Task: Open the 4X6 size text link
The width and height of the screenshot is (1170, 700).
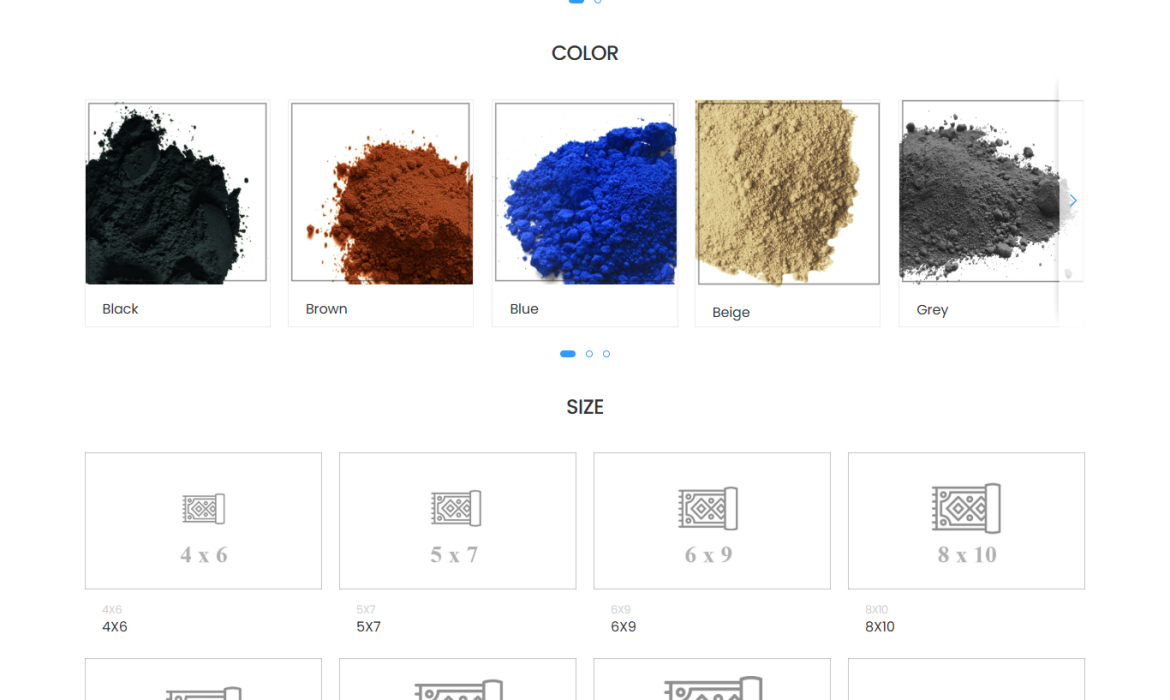Action: coord(115,627)
